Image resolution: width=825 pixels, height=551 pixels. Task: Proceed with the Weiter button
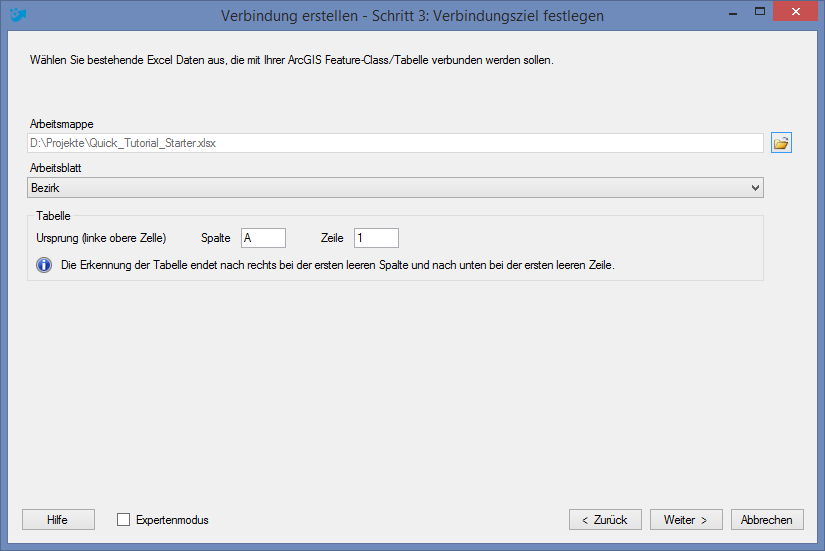click(686, 519)
